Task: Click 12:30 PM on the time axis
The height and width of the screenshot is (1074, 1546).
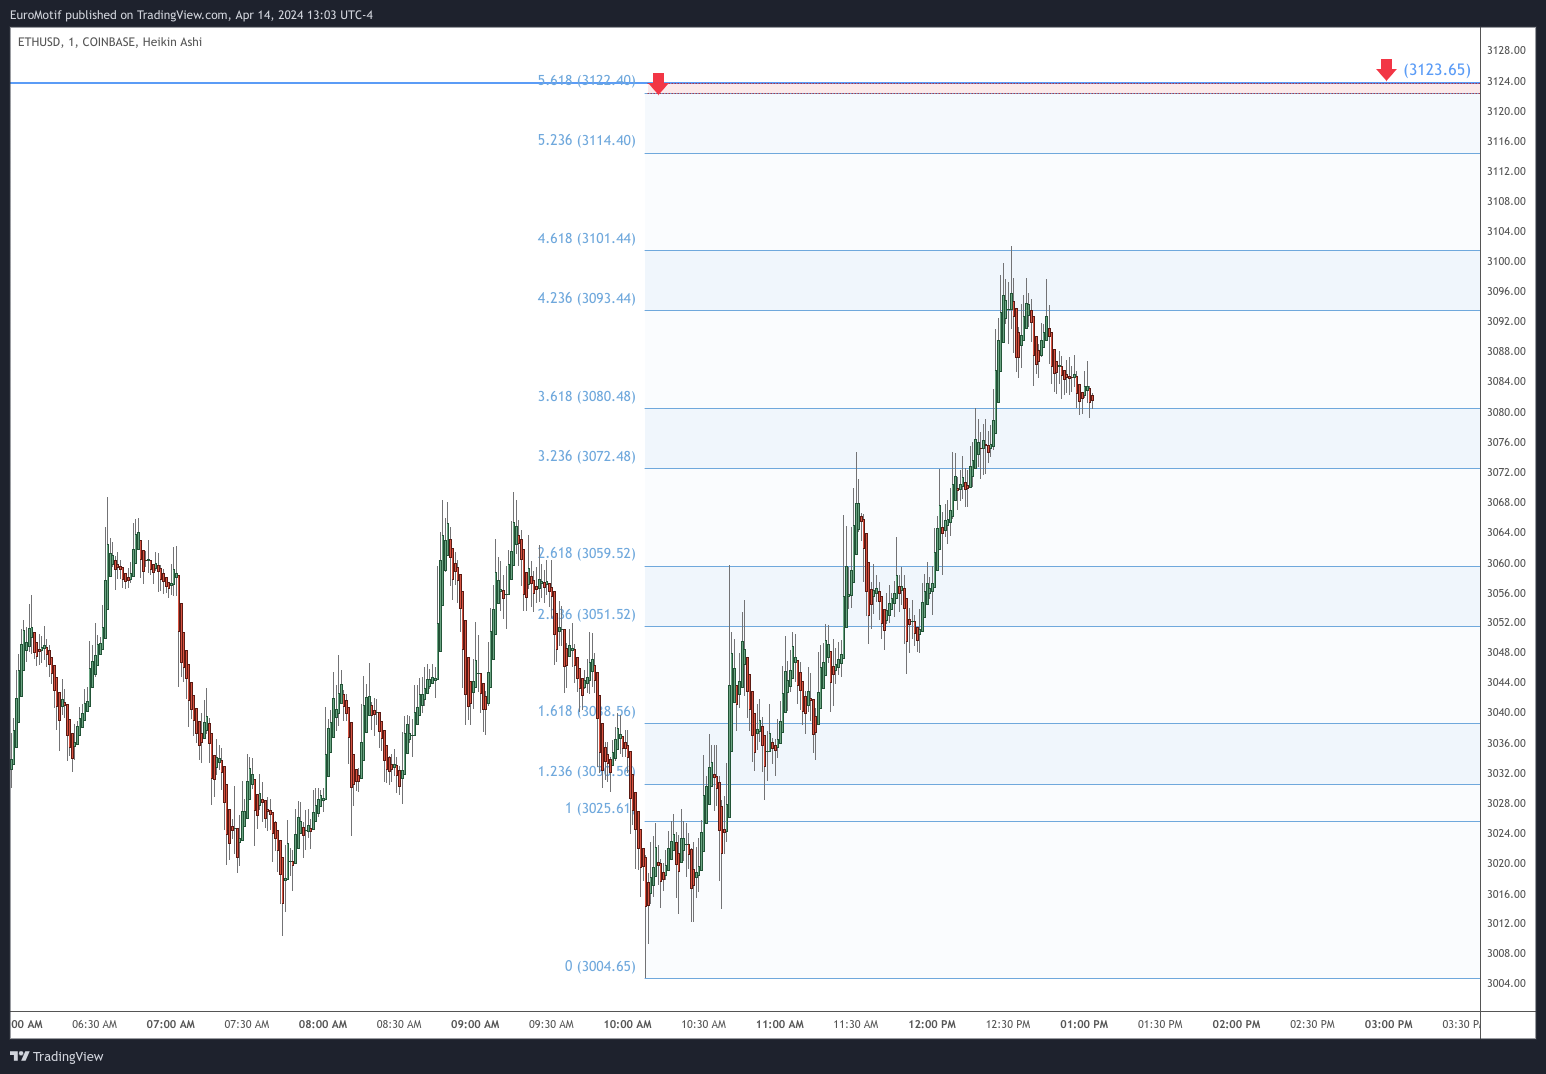Action: [x=1008, y=1024]
